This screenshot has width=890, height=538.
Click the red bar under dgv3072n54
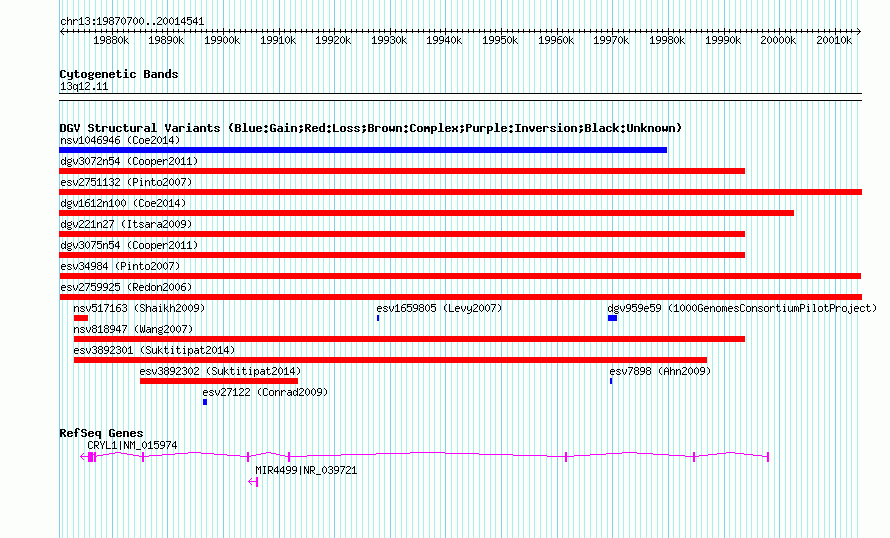[402, 171]
